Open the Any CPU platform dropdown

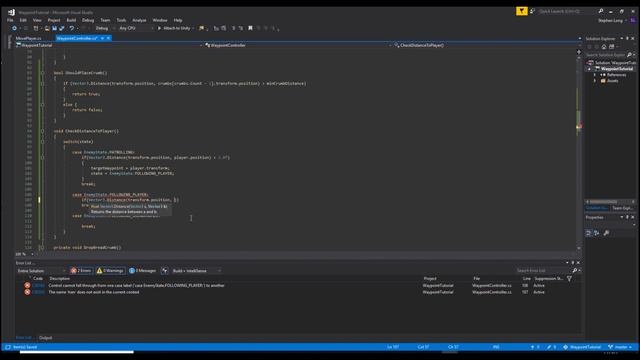pos(136,28)
